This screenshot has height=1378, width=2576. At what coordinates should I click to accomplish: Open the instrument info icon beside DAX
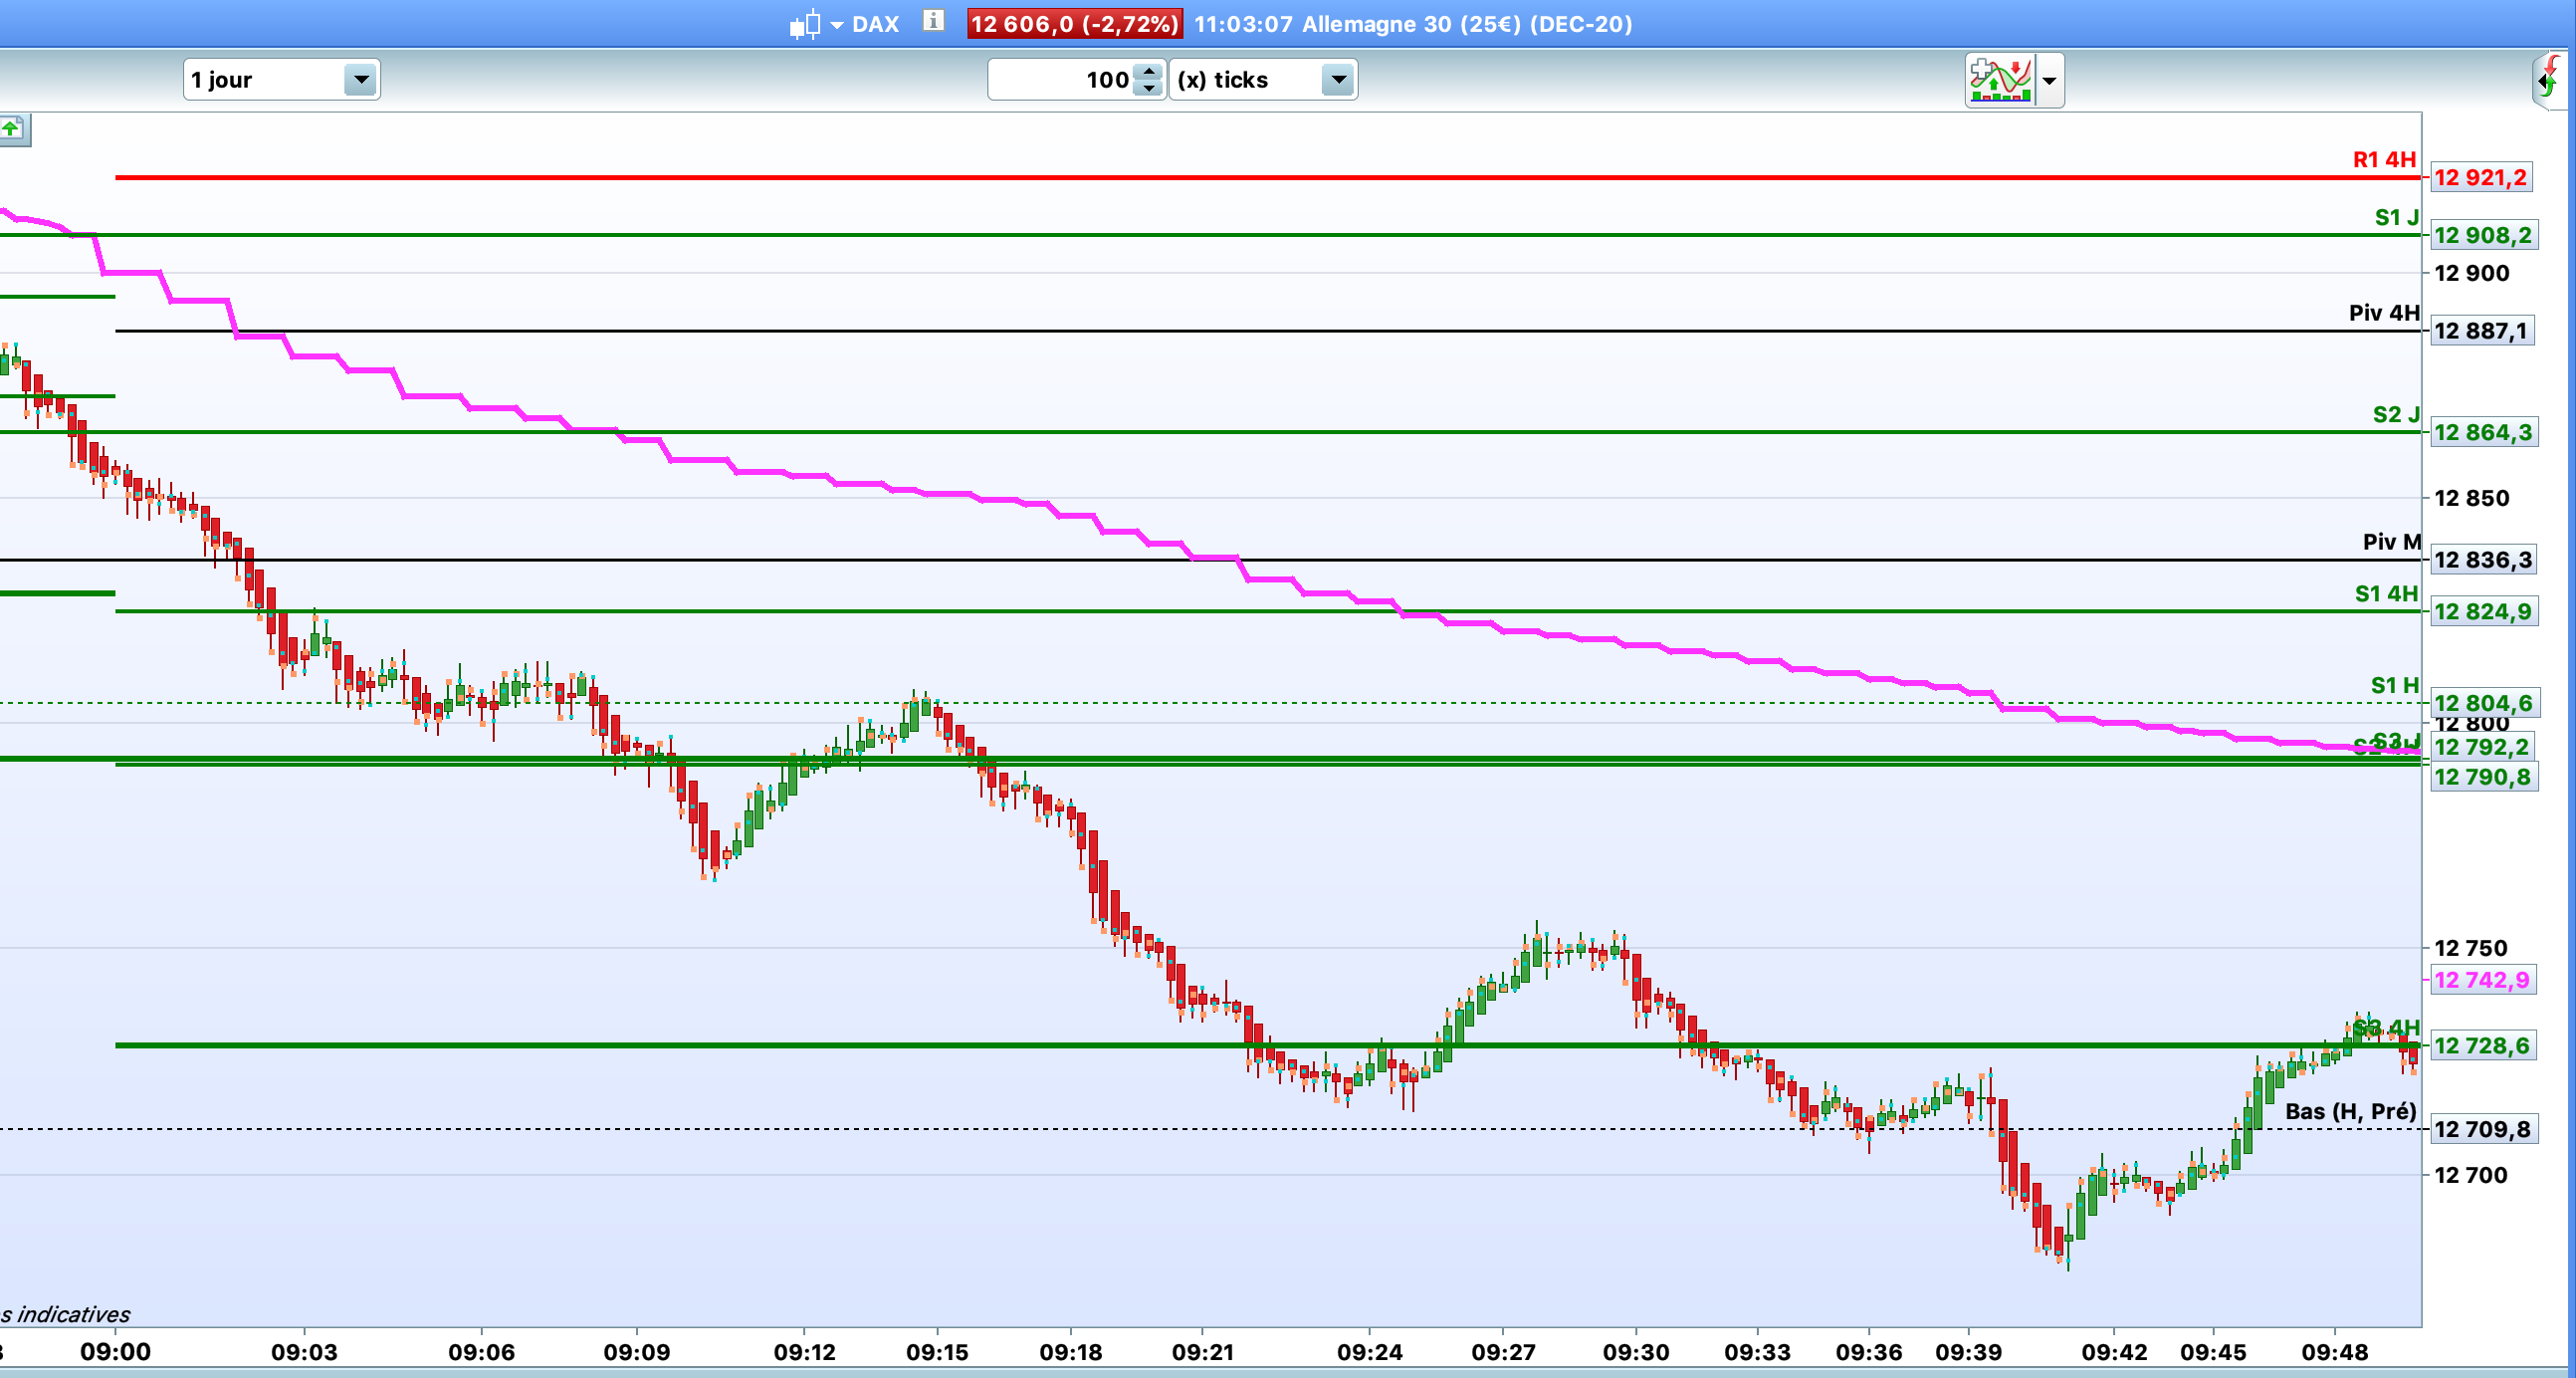(x=932, y=21)
